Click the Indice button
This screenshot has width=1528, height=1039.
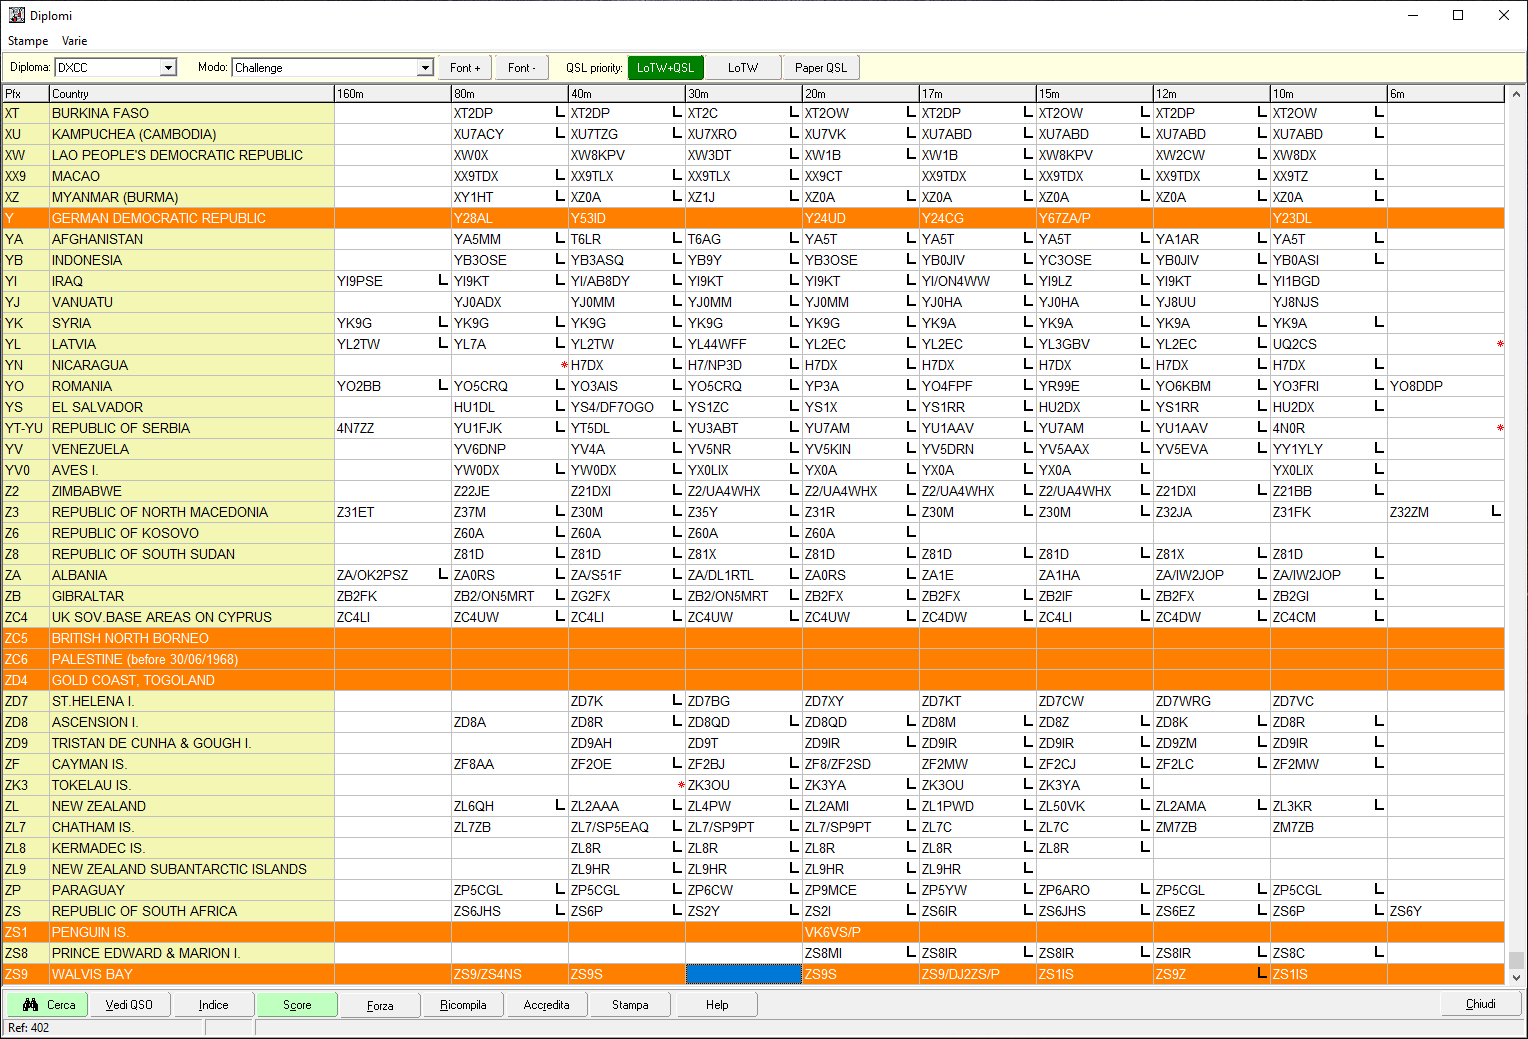coord(213,1005)
